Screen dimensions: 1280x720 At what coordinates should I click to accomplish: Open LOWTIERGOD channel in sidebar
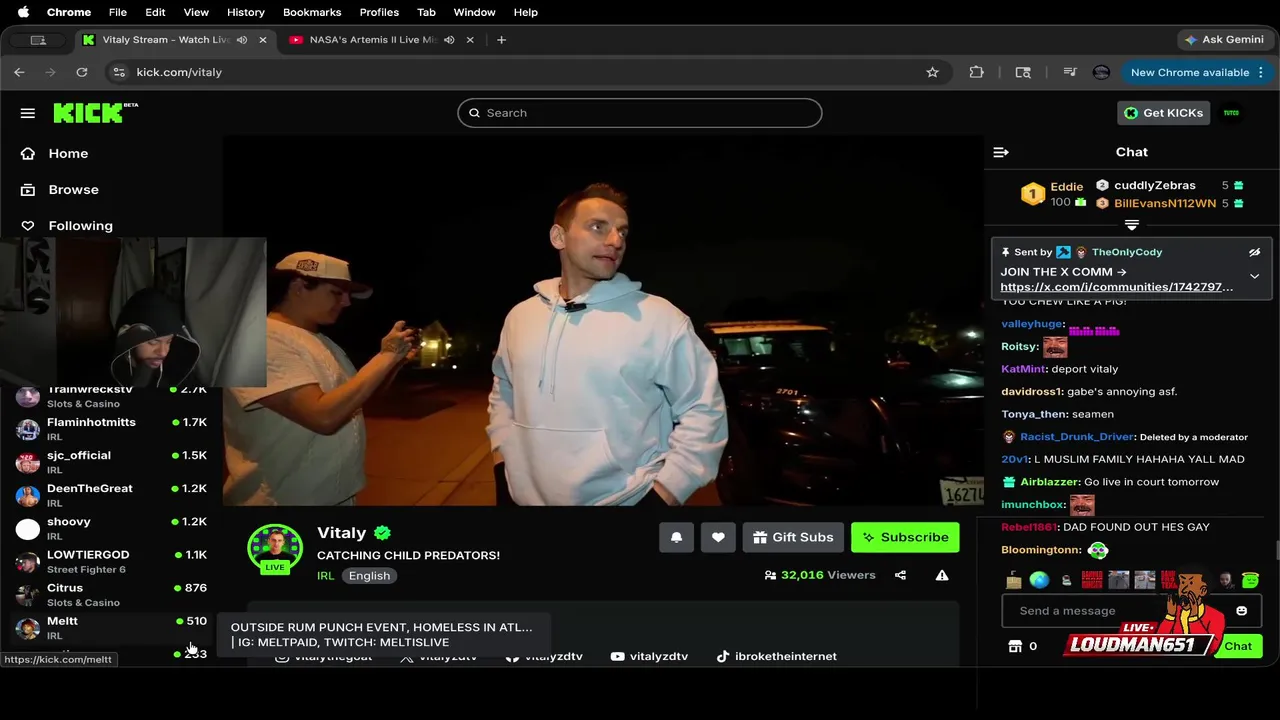click(x=112, y=561)
